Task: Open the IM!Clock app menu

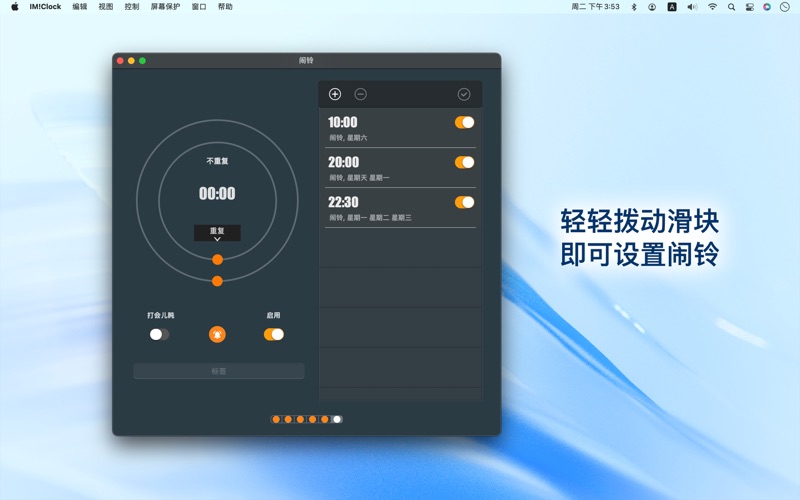Action: point(45,7)
